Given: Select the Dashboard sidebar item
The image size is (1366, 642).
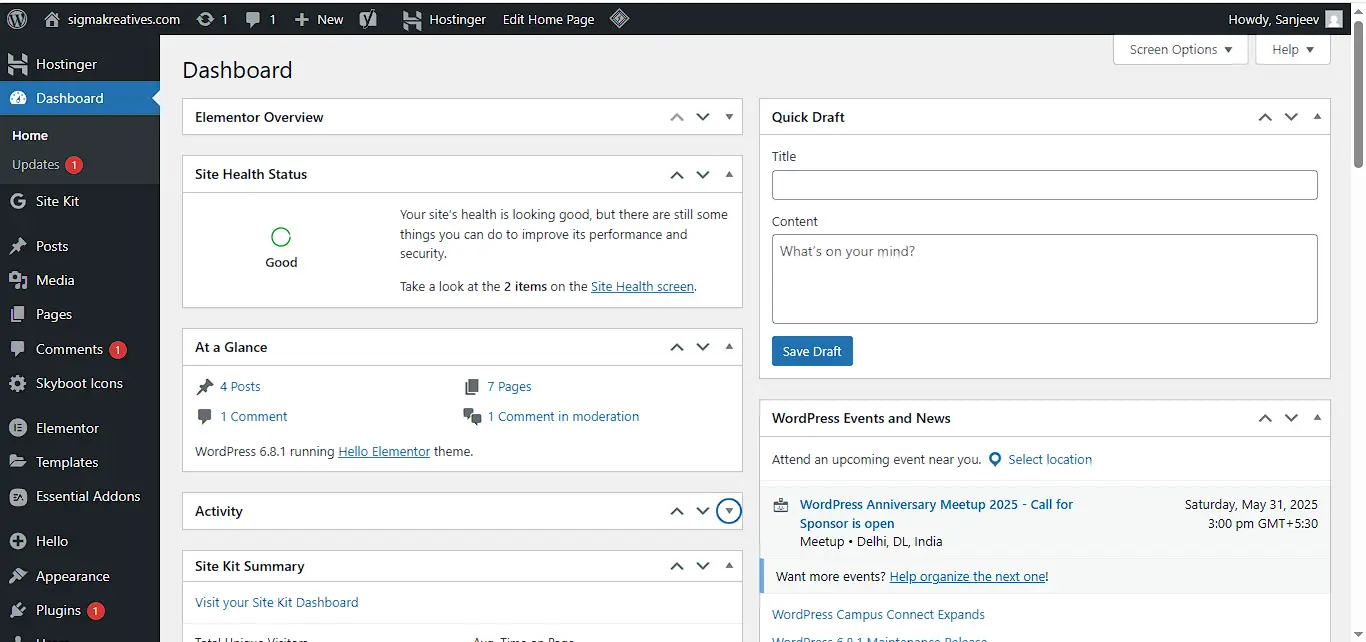Looking at the screenshot, I should 80,98.
